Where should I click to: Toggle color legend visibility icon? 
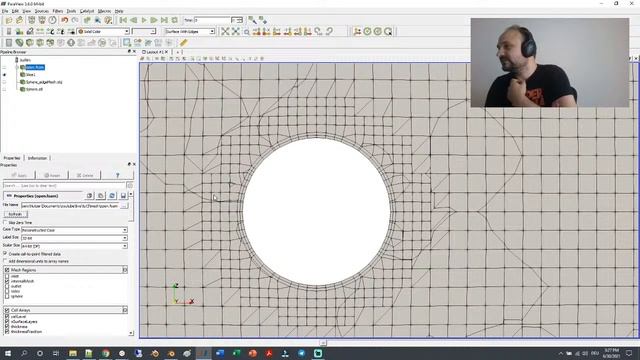[9, 31]
